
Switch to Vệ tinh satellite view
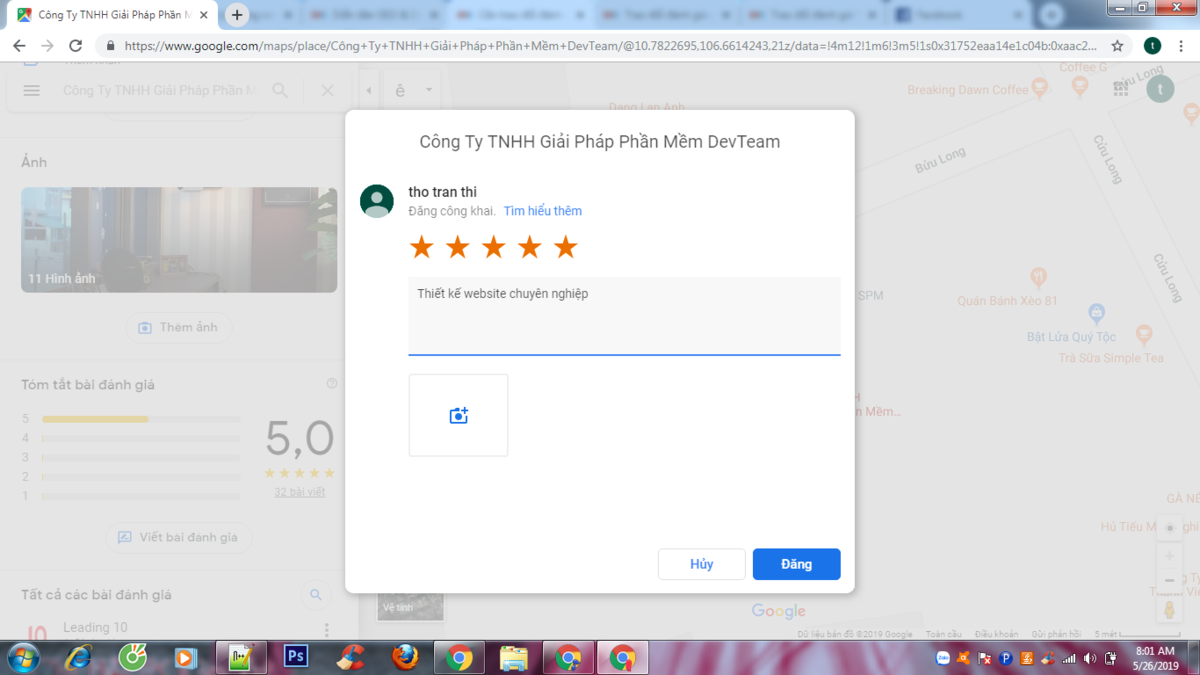pyautogui.click(x=411, y=606)
